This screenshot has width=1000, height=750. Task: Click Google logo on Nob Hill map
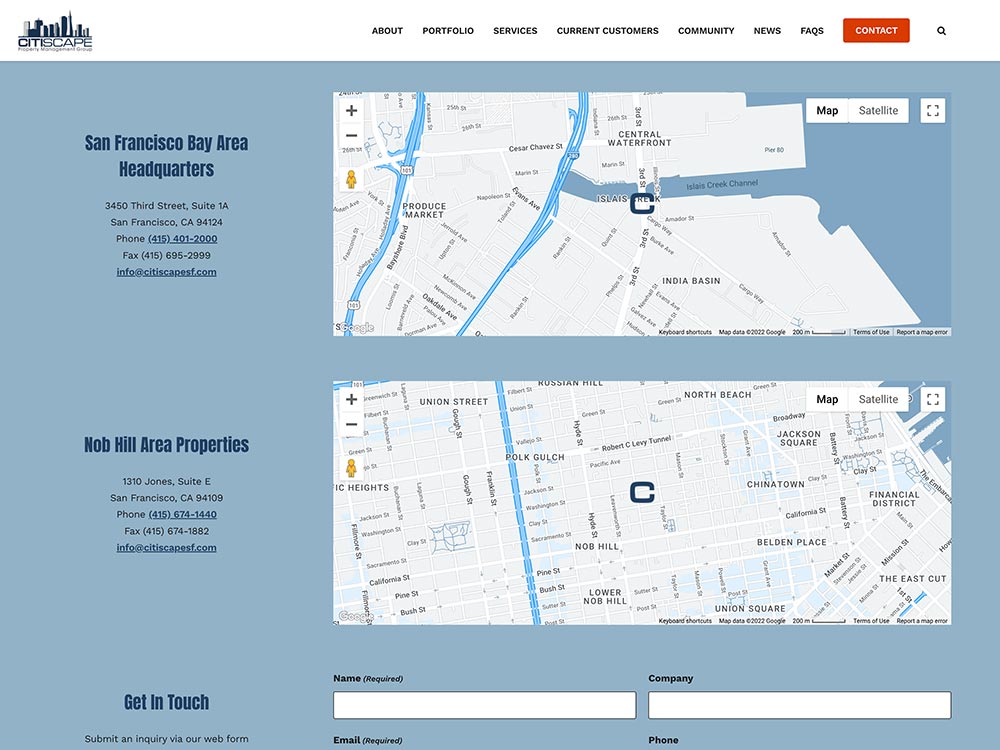pos(357,616)
